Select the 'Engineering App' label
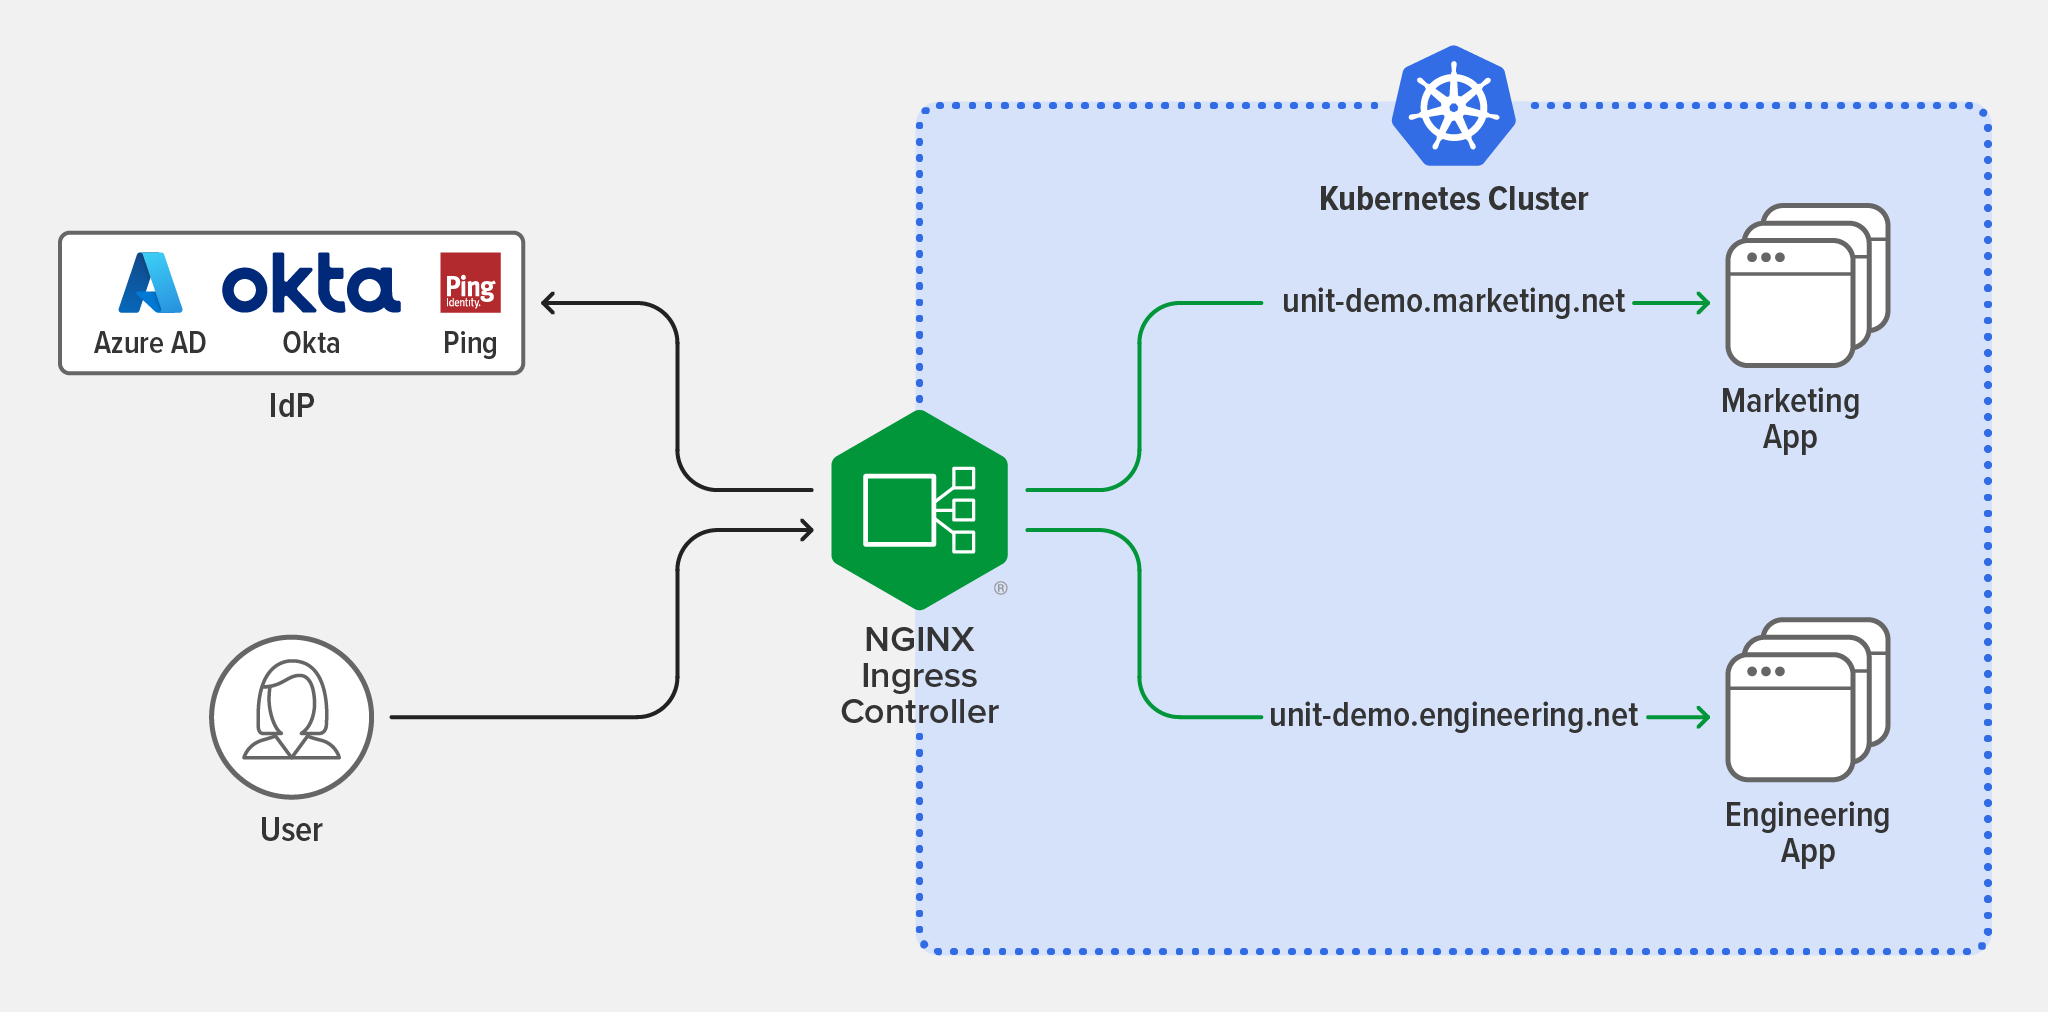2048x1012 pixels. pos(1807,833)
